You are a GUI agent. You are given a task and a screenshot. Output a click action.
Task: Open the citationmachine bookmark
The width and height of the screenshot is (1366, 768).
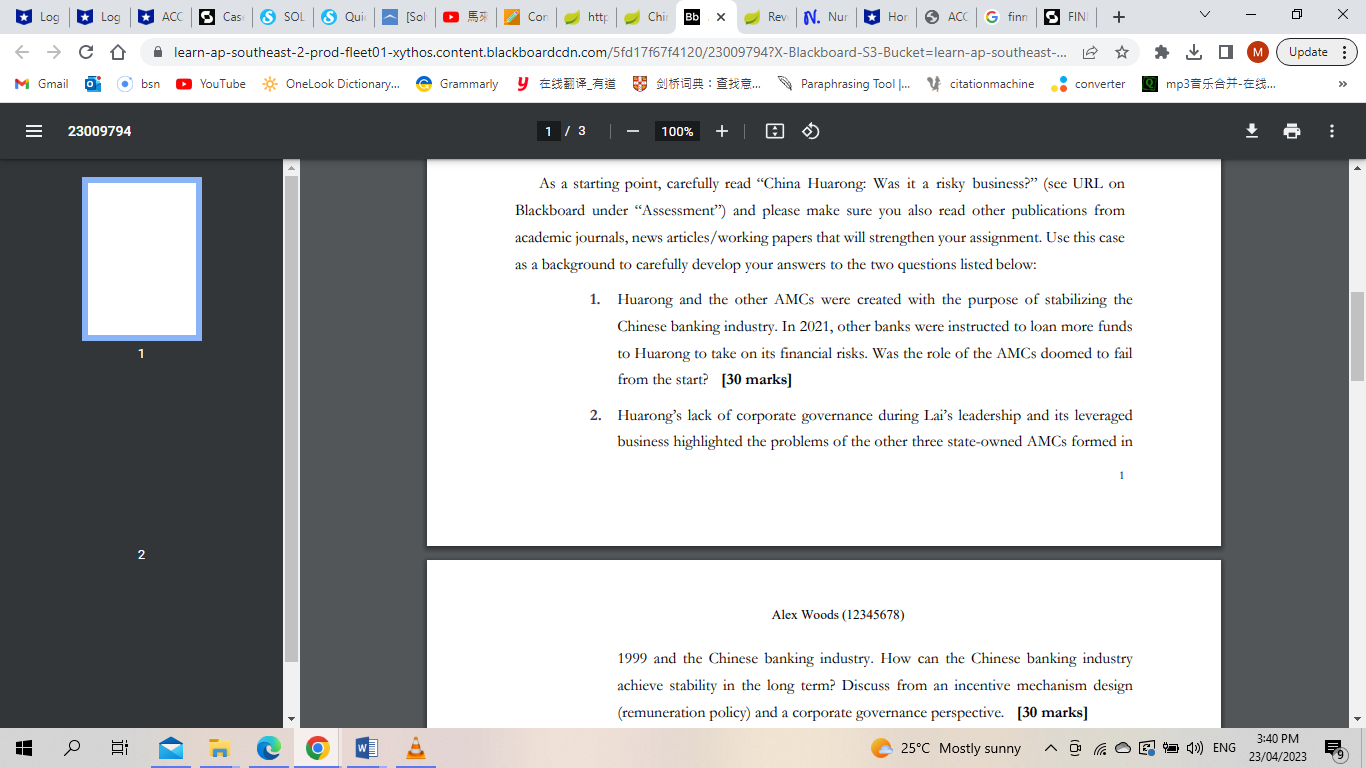tap(980, 84)
